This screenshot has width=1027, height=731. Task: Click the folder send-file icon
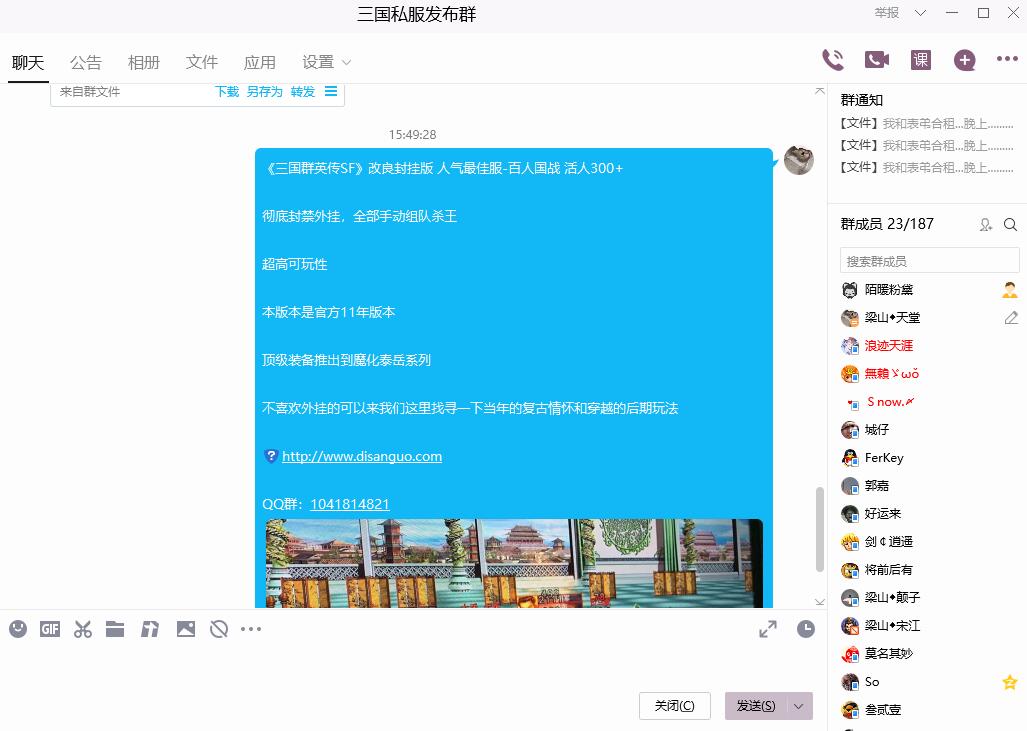115,629
